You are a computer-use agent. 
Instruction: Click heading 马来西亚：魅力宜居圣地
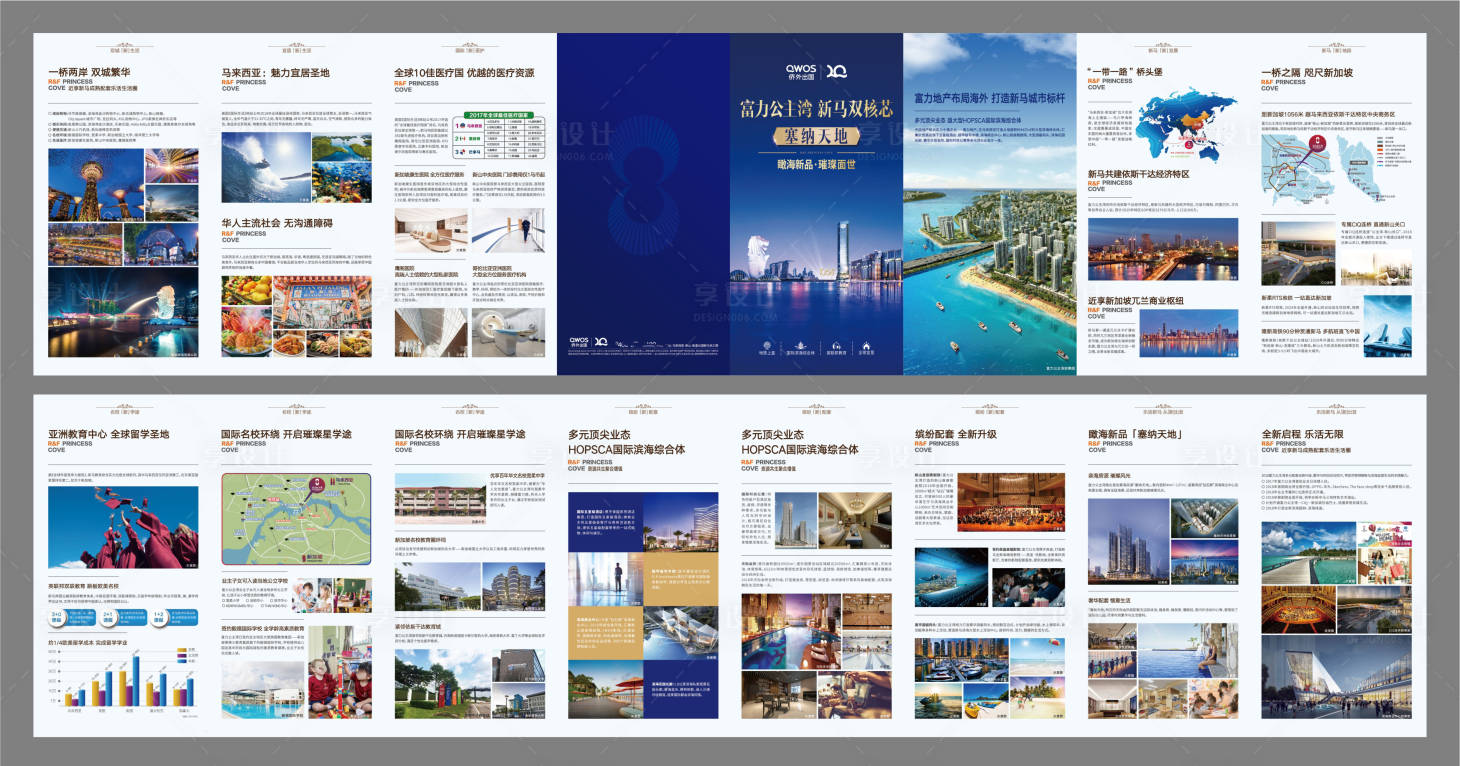(275, 72)
